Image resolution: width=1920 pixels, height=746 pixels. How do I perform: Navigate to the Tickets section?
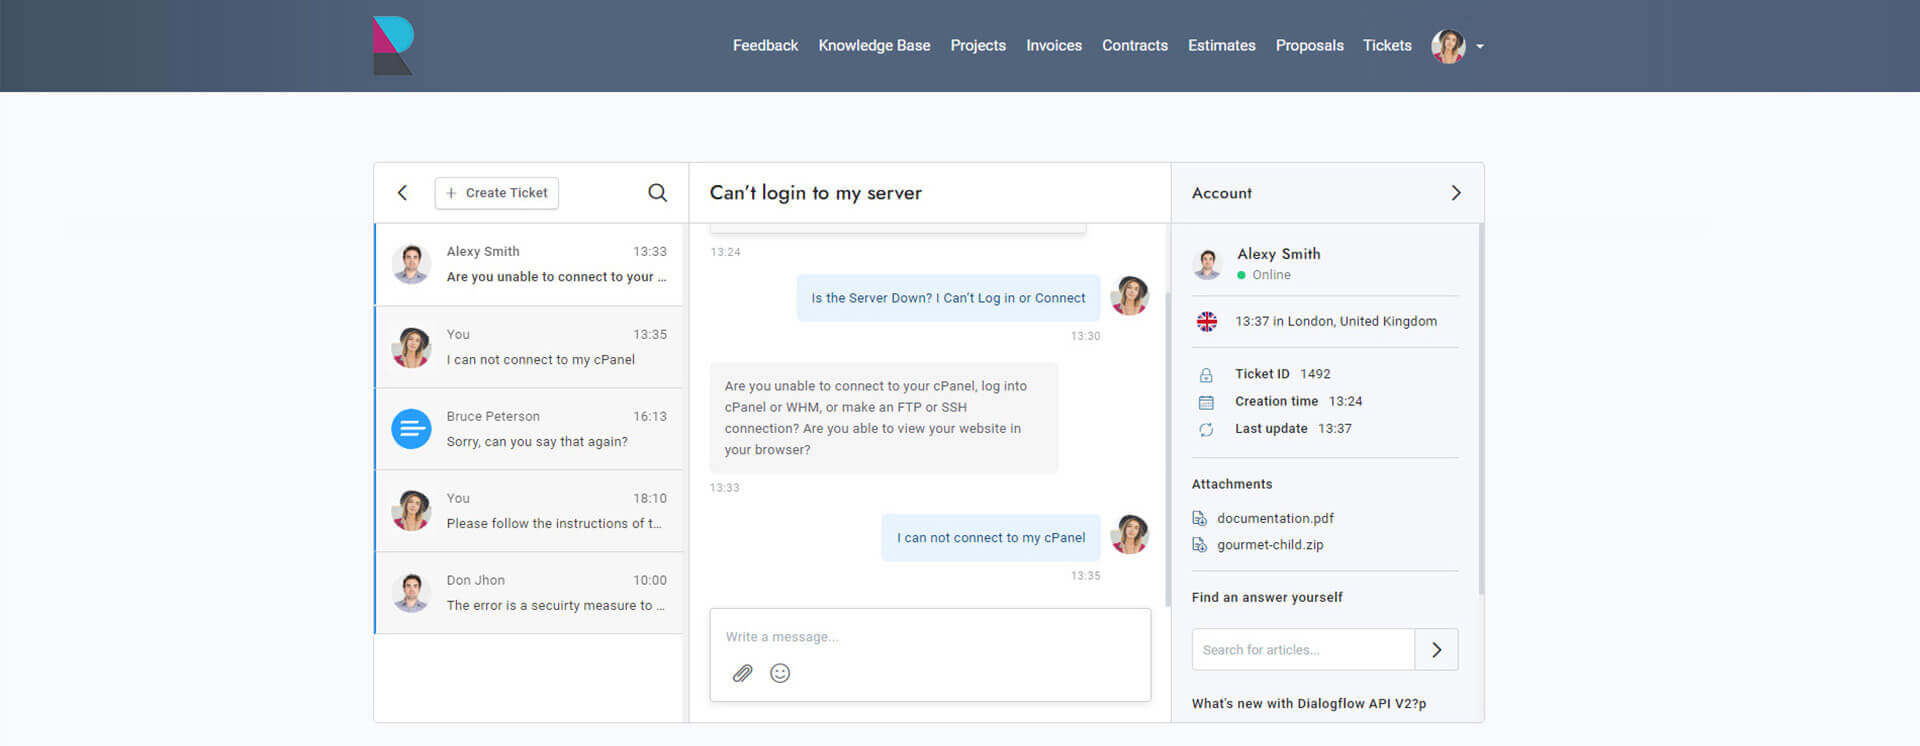(x=1386, y=46)
